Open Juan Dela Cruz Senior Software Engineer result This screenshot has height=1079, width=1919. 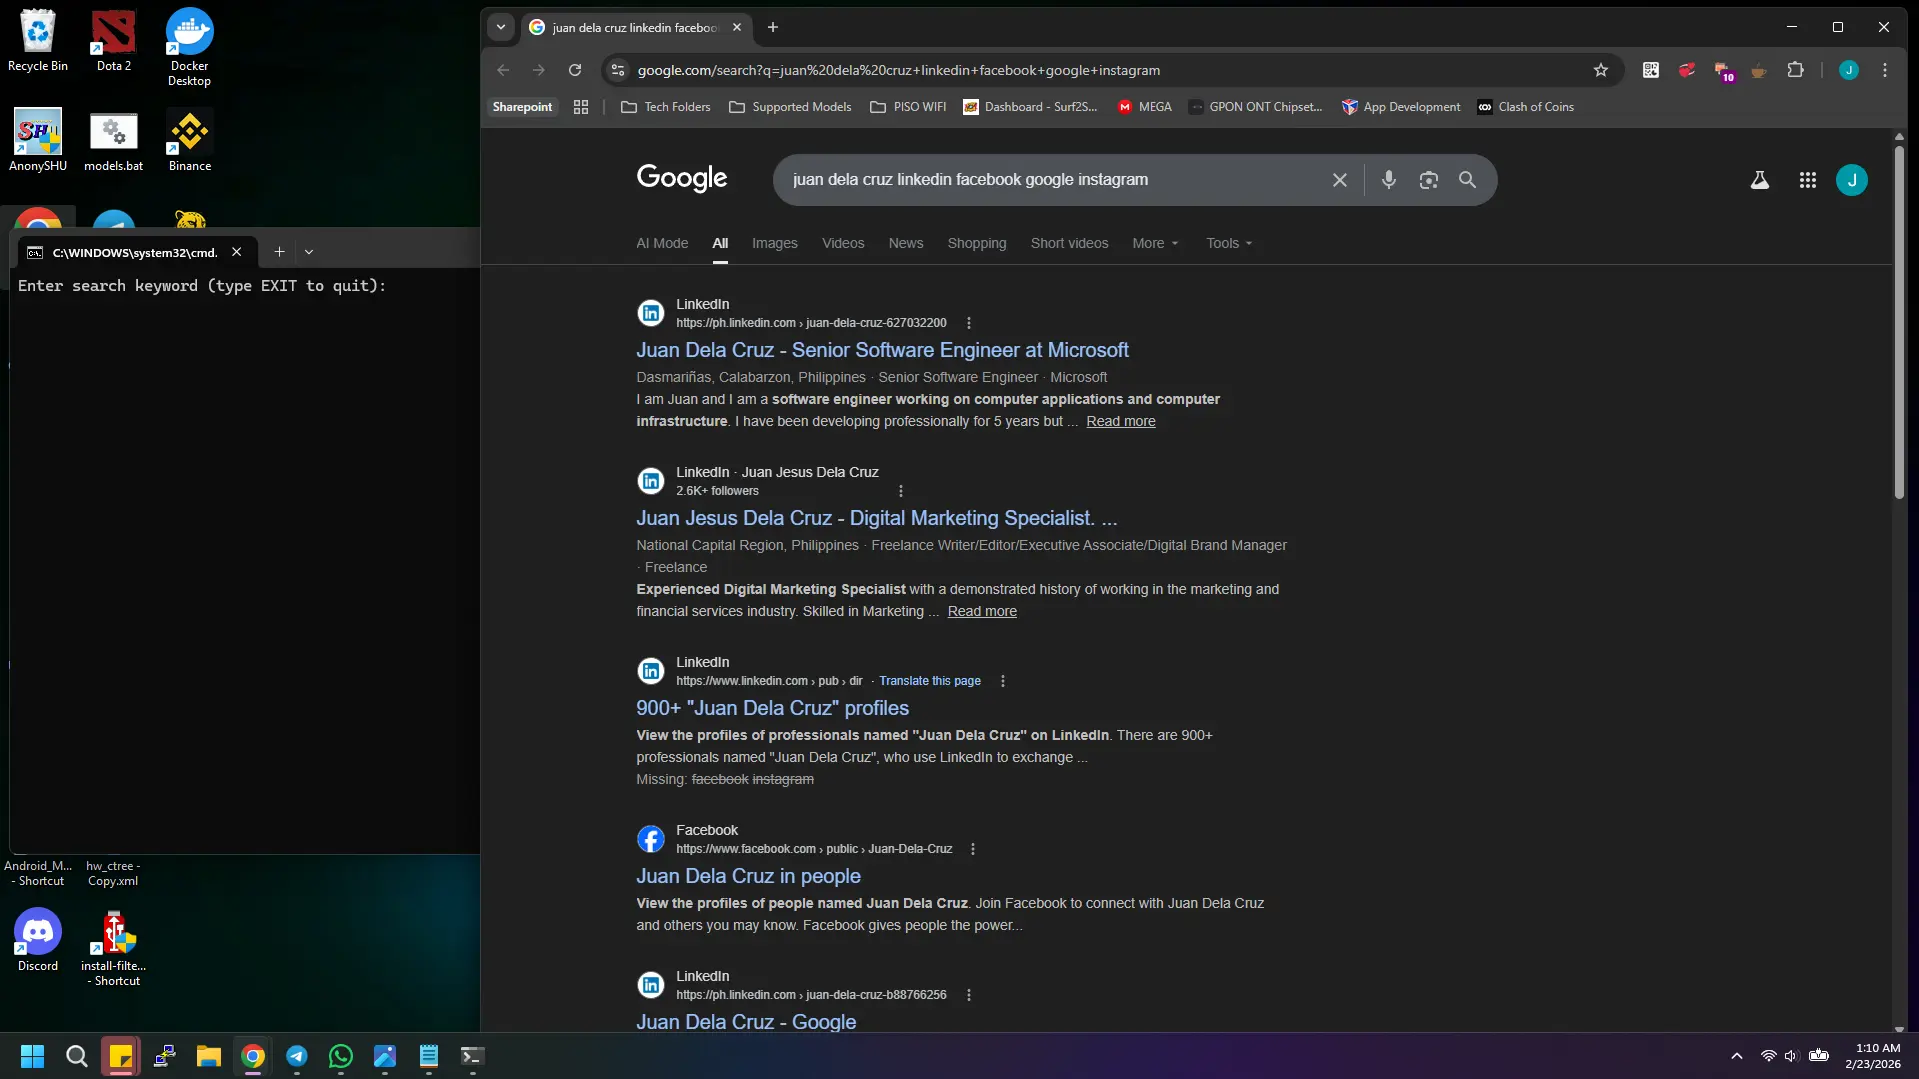[882, 350]
